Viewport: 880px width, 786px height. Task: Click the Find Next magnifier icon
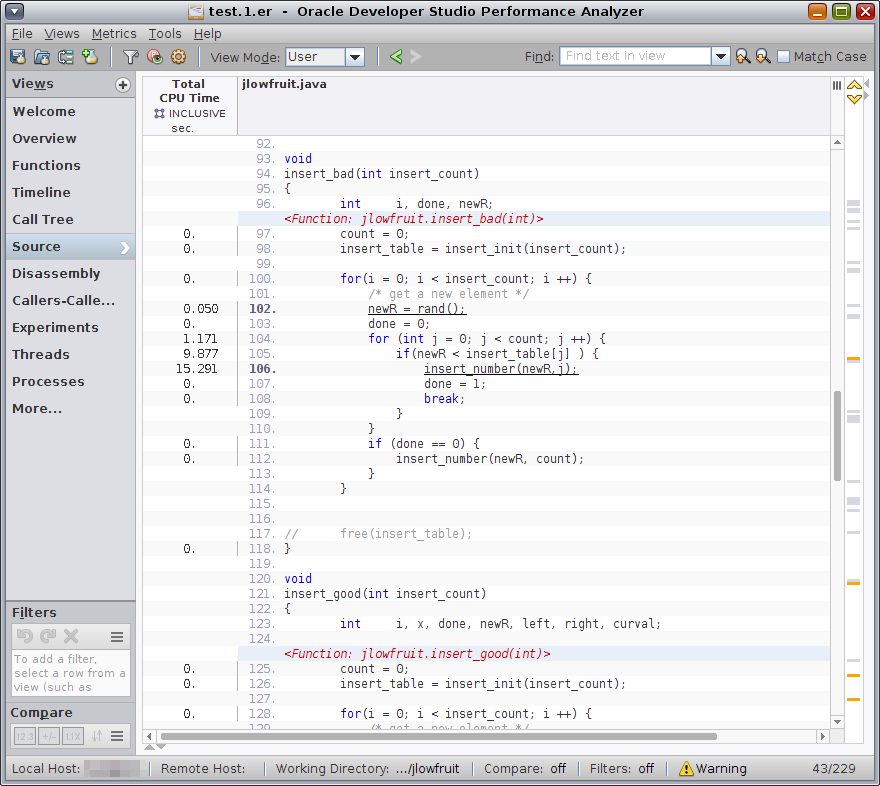pyautogui.click(x=762, y=57)
